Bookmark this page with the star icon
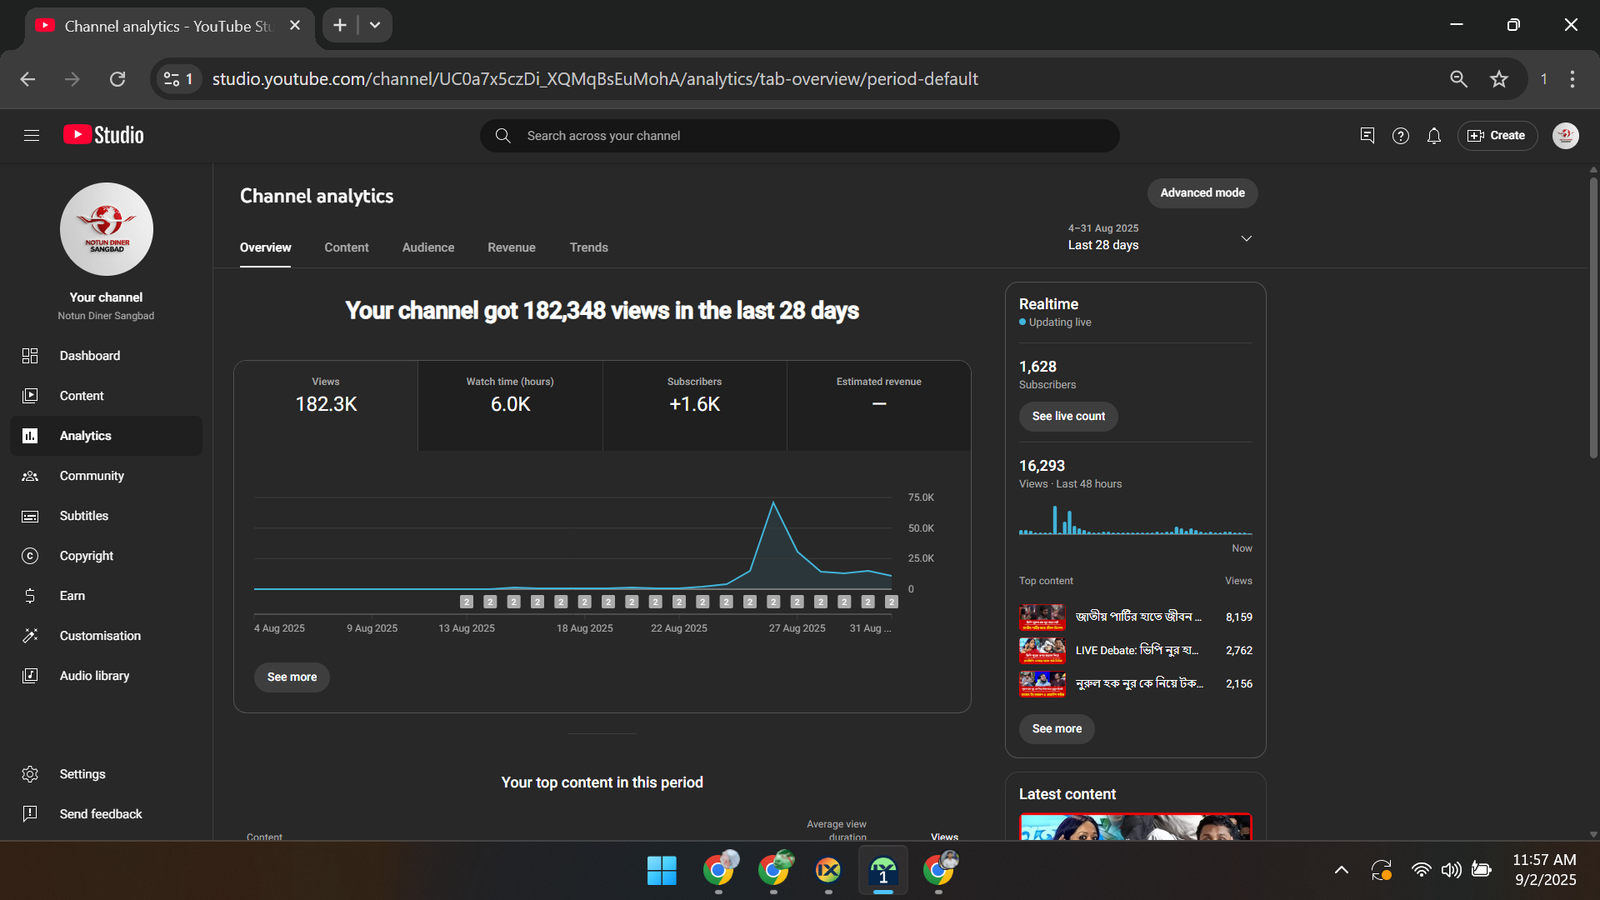 click(1498, 79)
